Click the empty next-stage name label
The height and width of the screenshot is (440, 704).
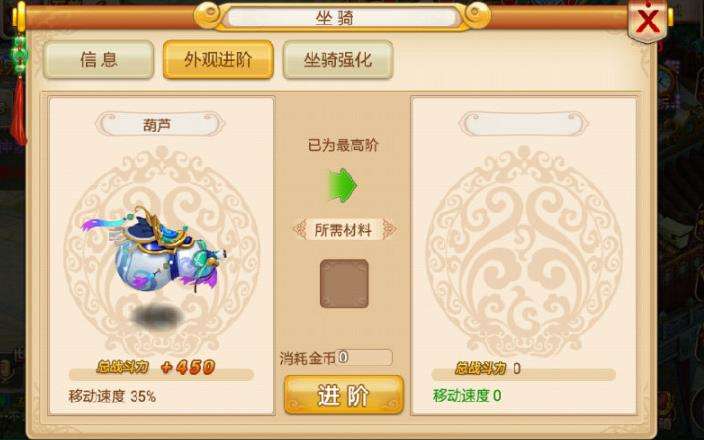[x=524, y=124]
